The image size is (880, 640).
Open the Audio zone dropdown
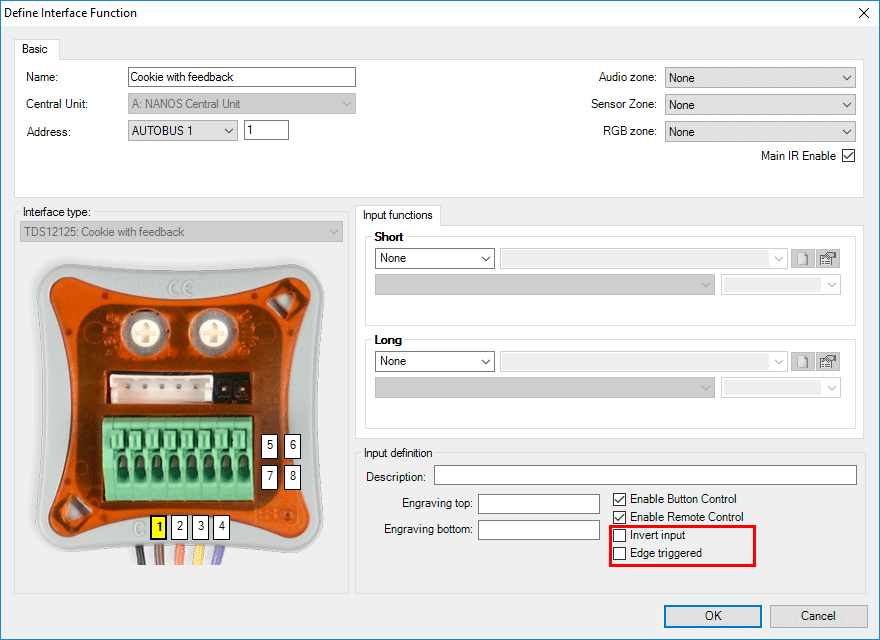(760, 78)
